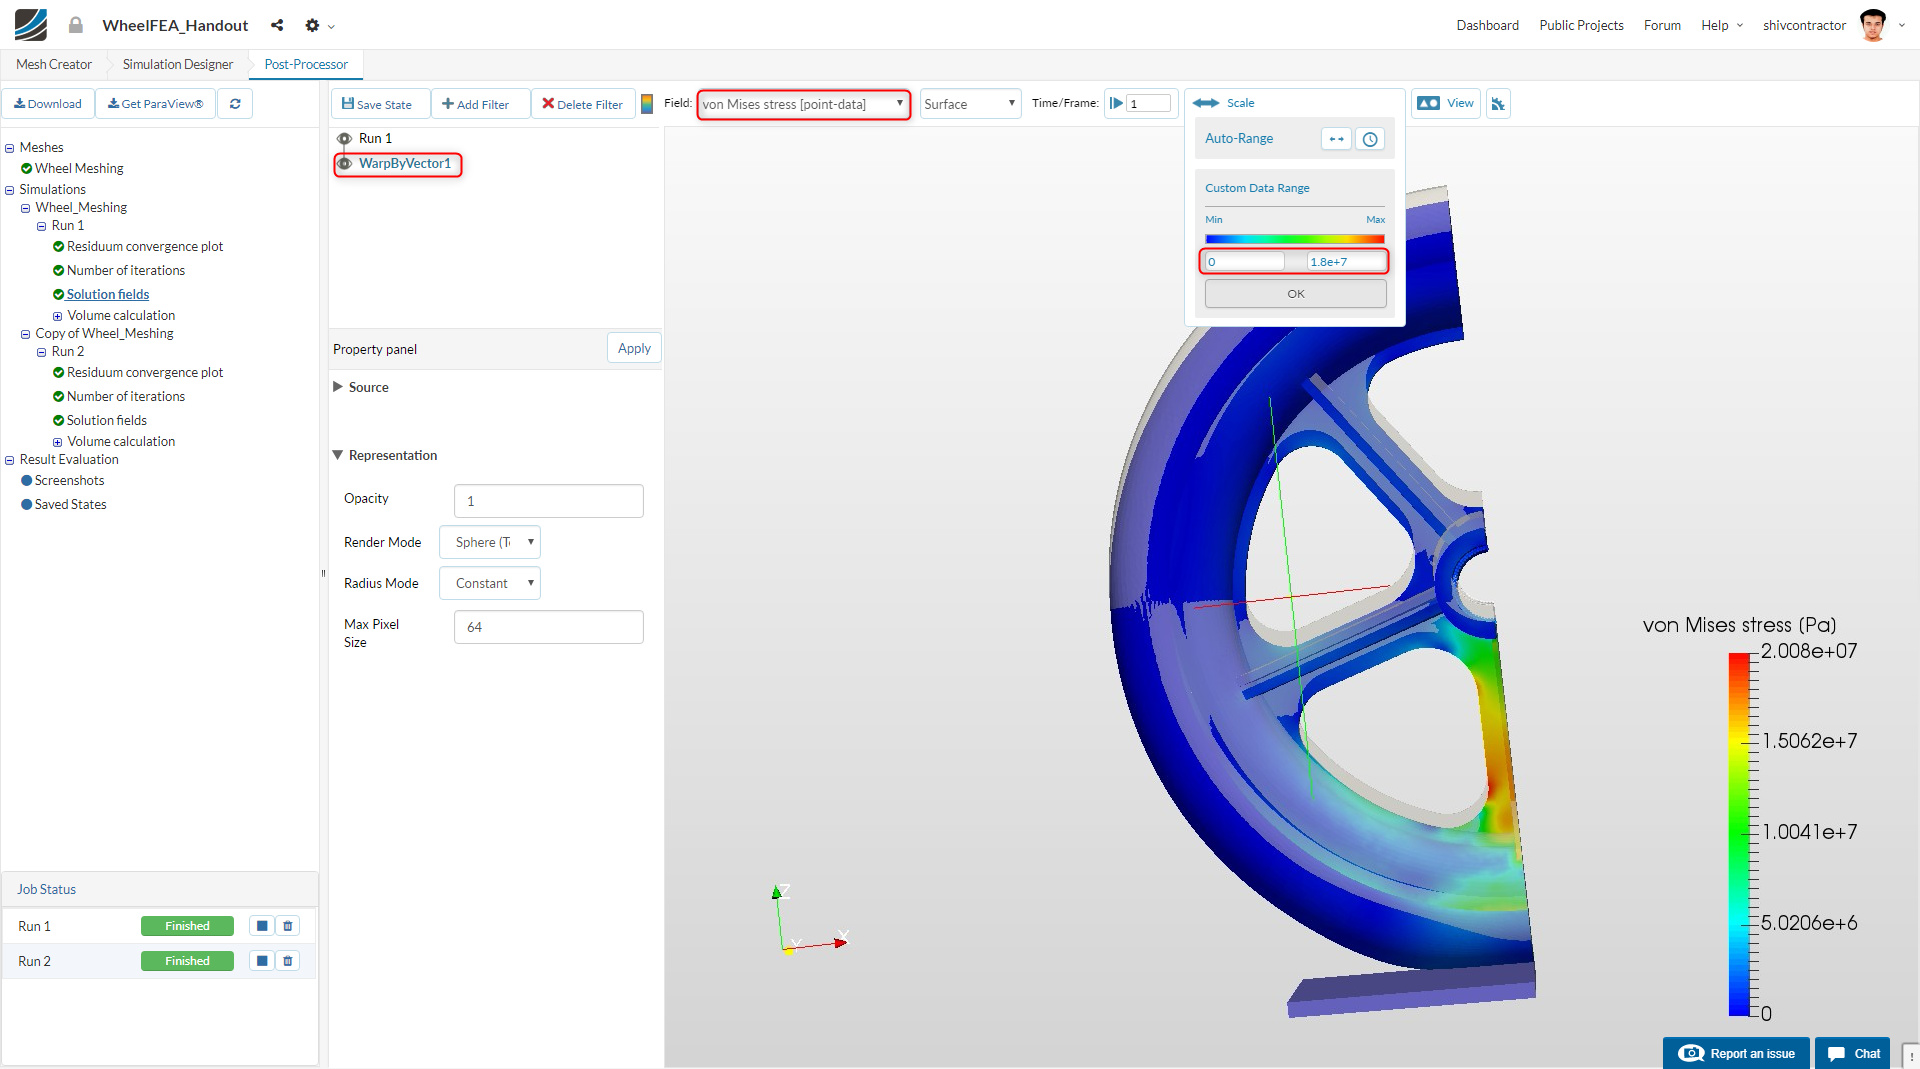The image size is (1920, 1069).
Task: Apply the property panel changes
Action: 634,348
